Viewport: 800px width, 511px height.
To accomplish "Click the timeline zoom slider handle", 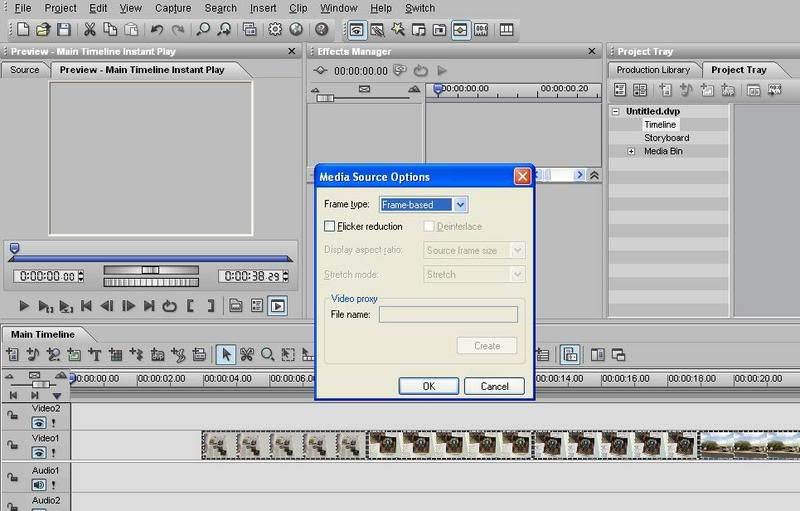I will pos(40,385).
